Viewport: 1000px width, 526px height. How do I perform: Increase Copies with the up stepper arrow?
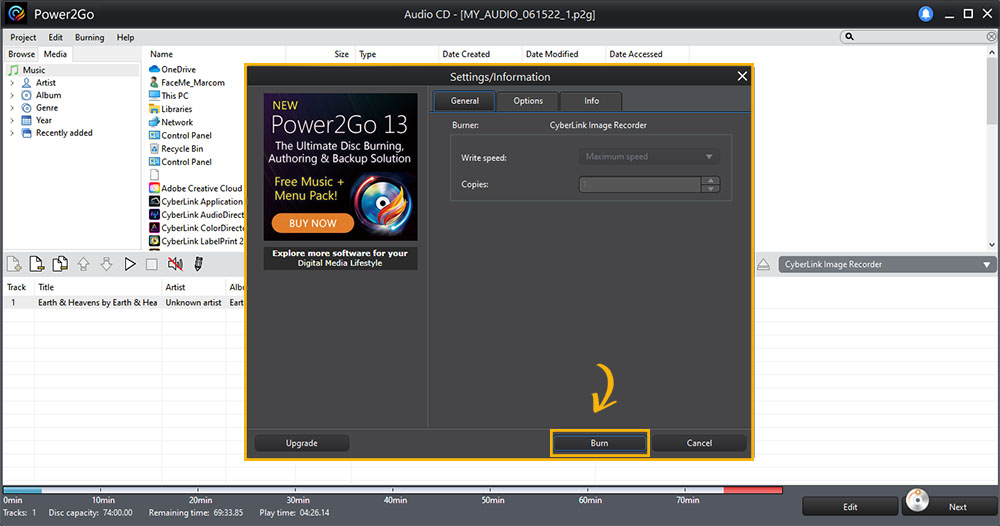click(710, 180)
